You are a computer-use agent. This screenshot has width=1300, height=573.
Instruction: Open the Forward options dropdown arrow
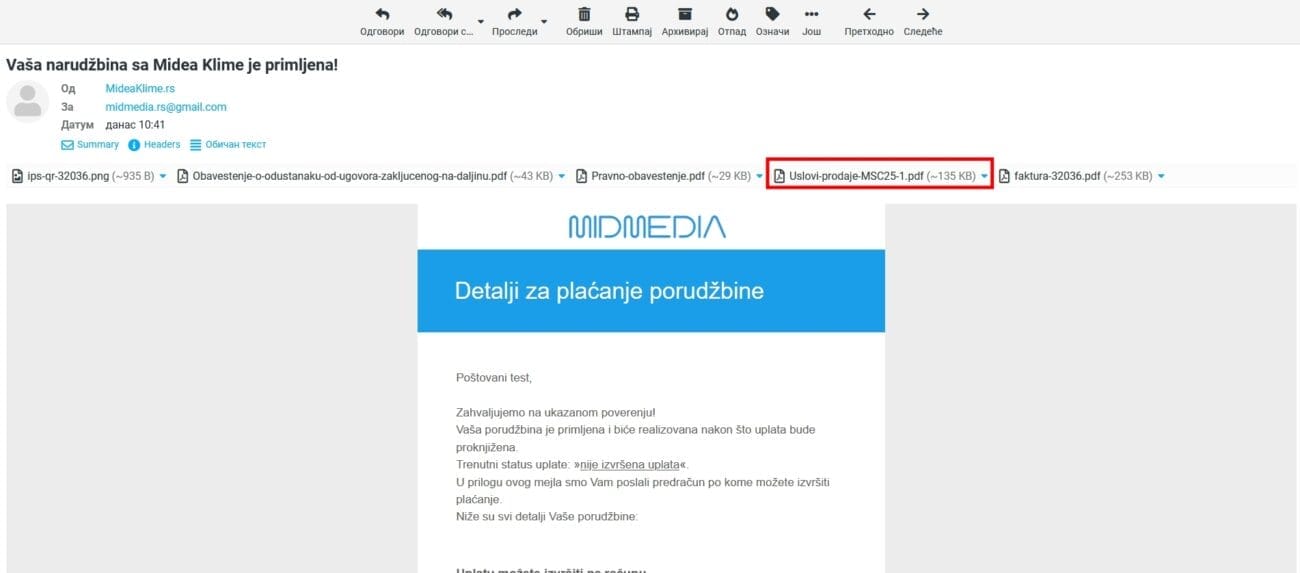pyautogui.click(x=544, y=21)
